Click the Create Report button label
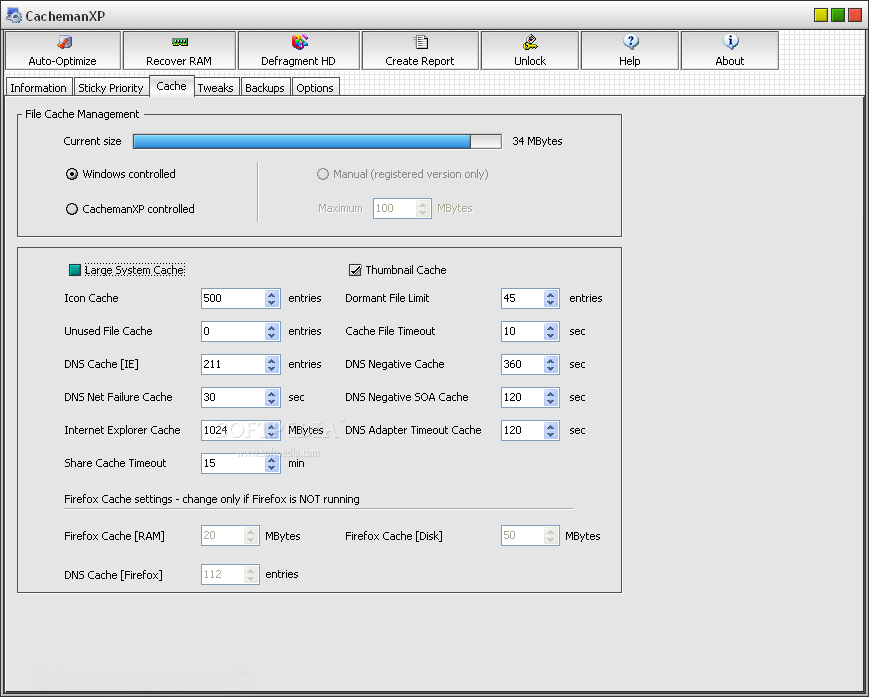The image size is (869, 697). click(x=420, y=61)
